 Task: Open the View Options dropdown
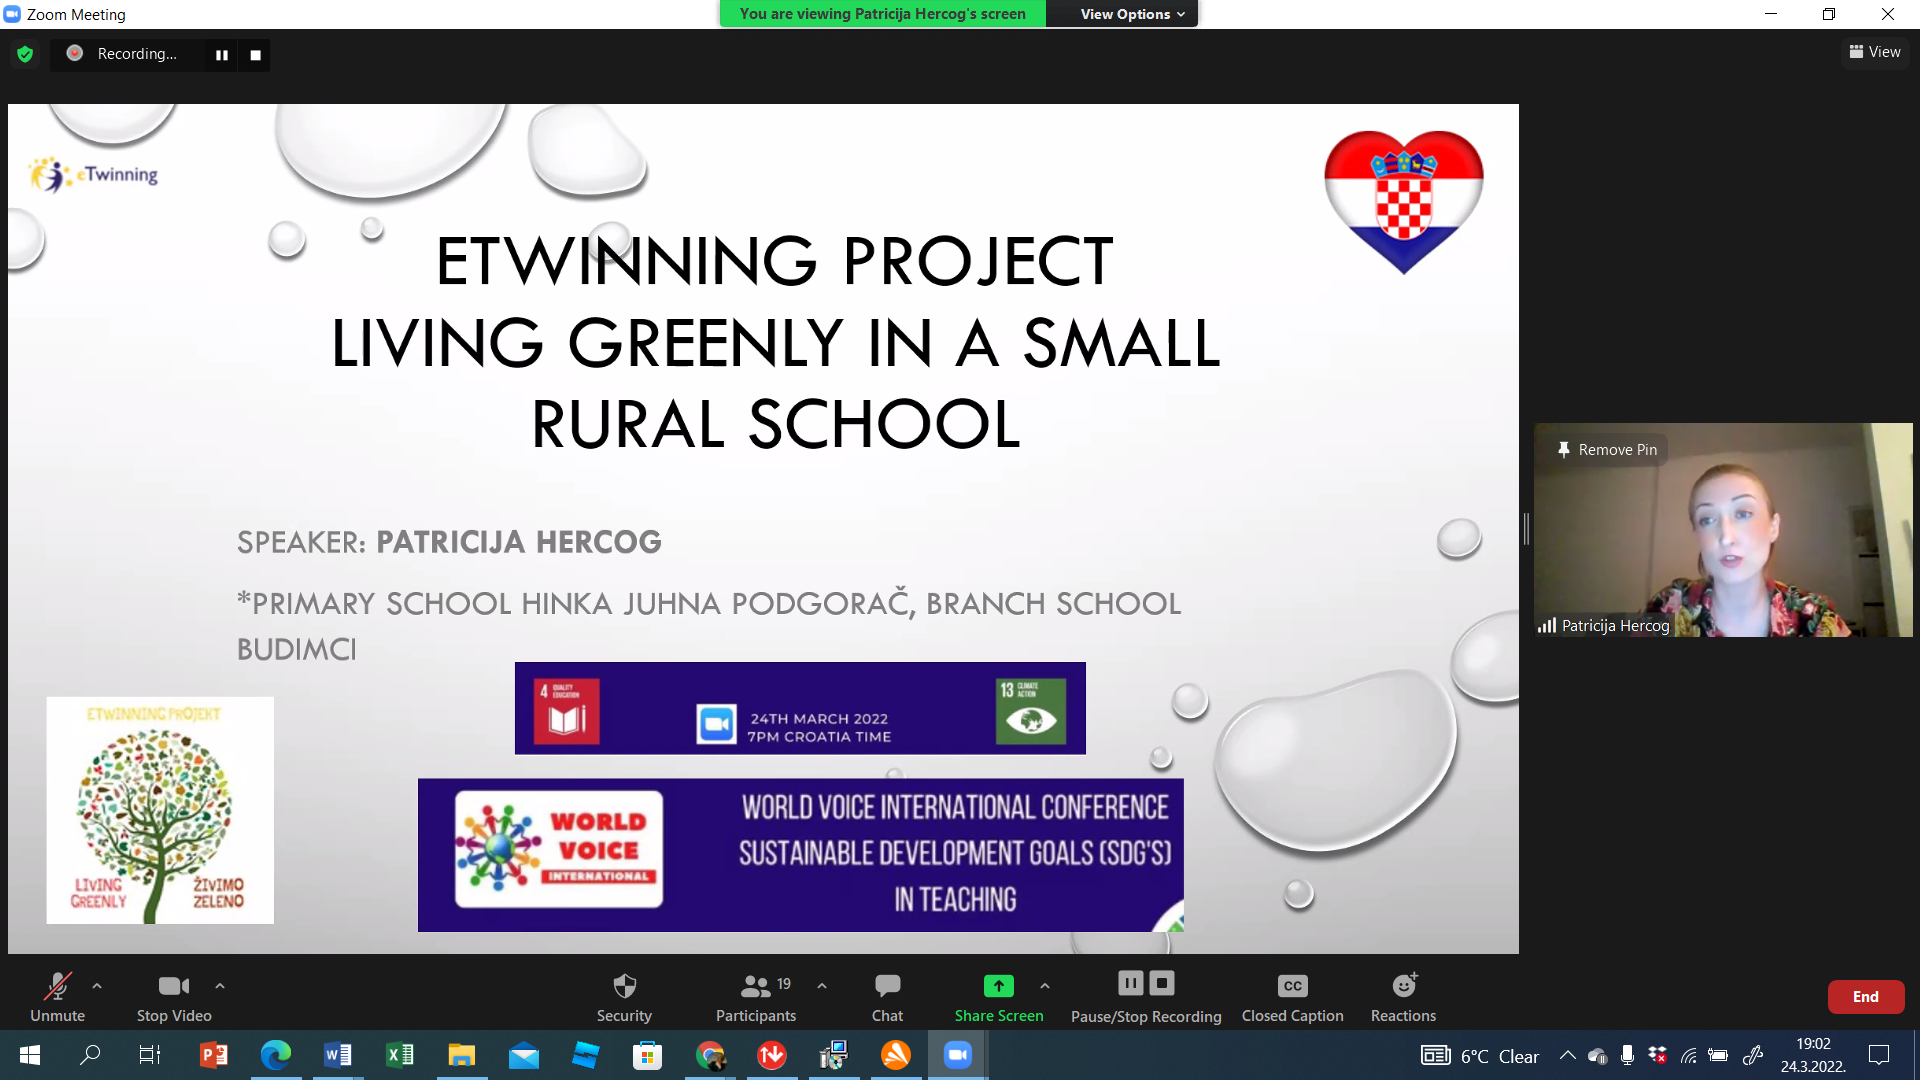[x=1132, y=14]
